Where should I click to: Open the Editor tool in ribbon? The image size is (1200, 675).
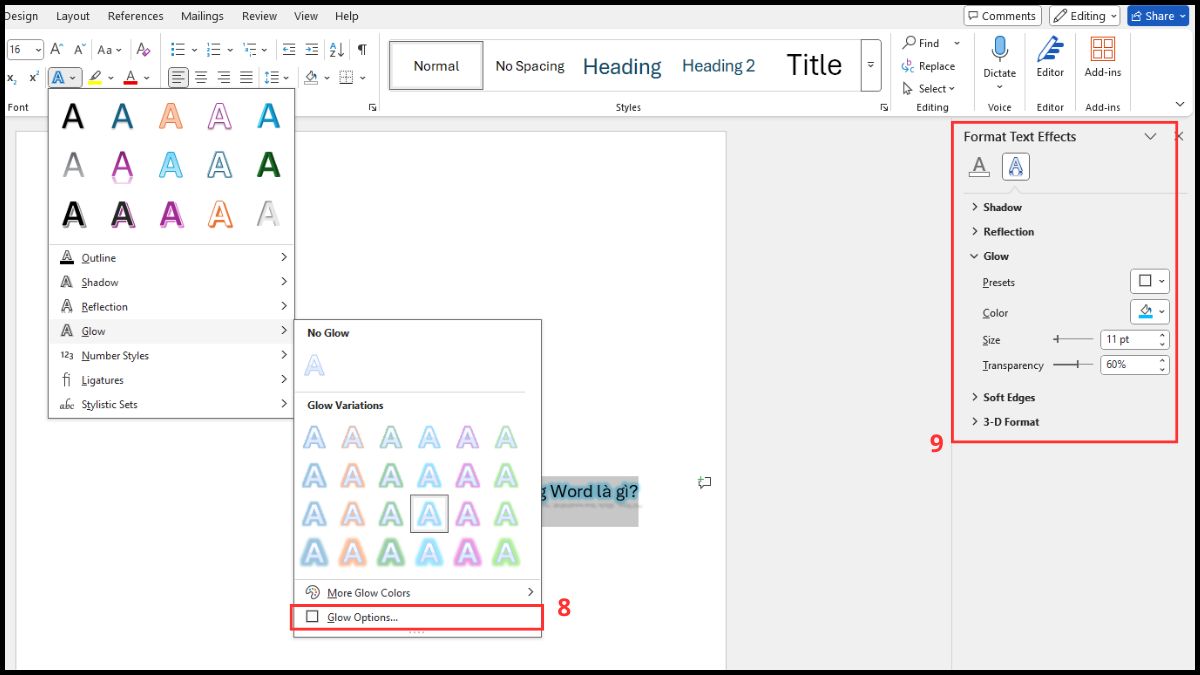[x=1050, y=50]
